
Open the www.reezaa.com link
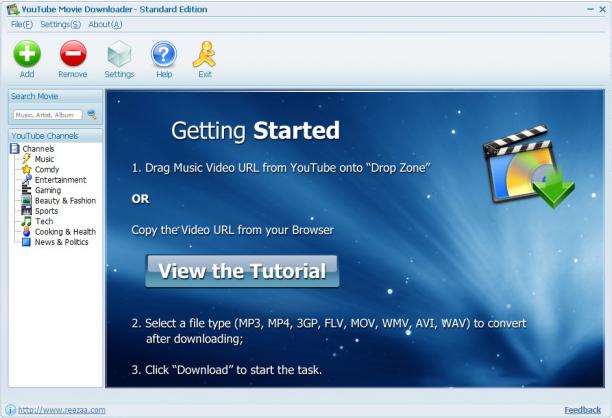pyautogui.click(x=62, y=410)
